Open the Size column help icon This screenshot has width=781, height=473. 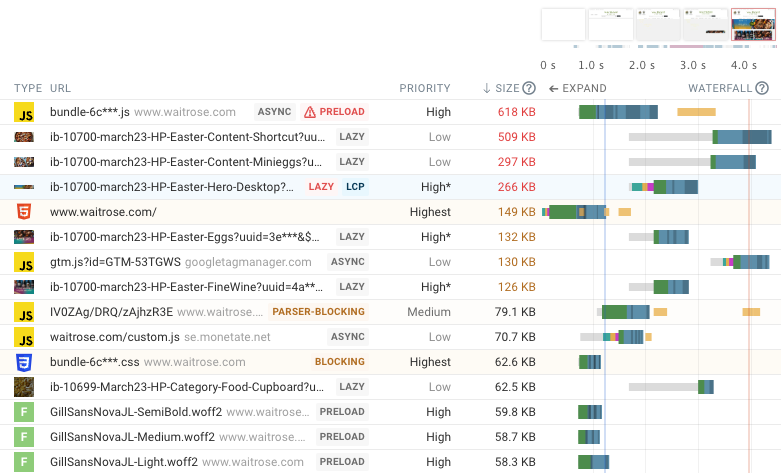coord(529,88)
